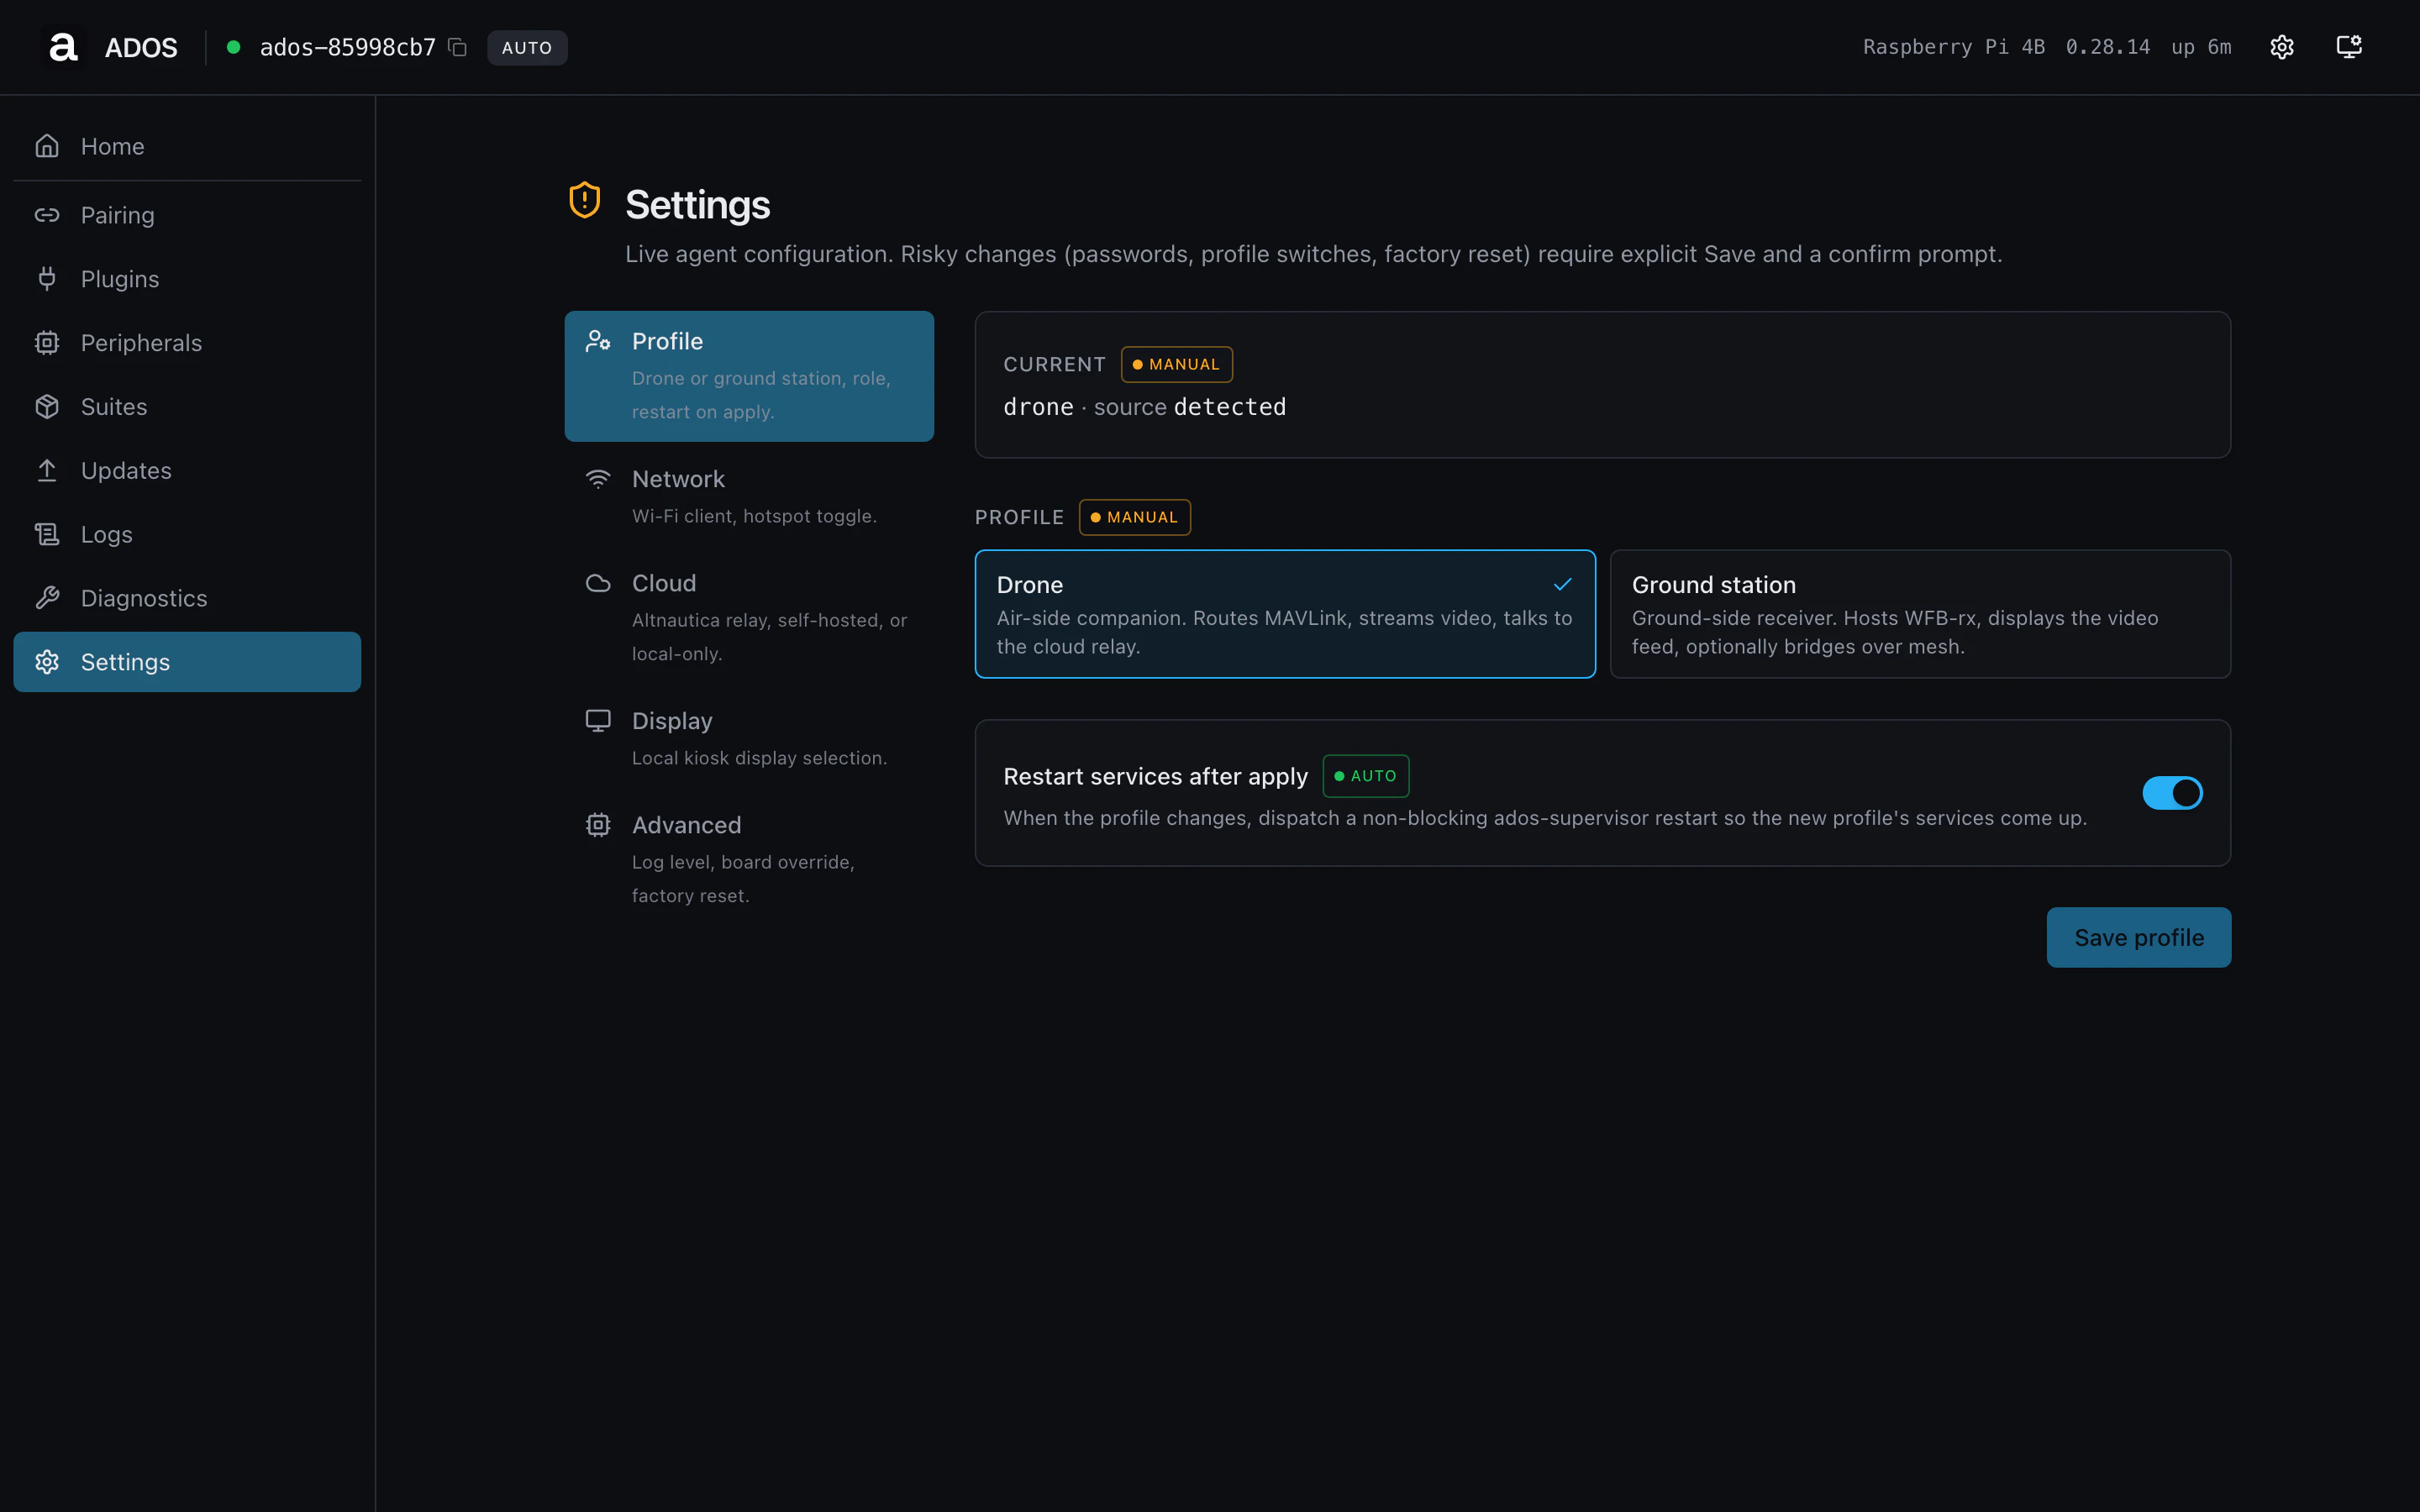Click the Drone card checkmark icon
2420x1512 pixels.
(x=1563, y=584)
